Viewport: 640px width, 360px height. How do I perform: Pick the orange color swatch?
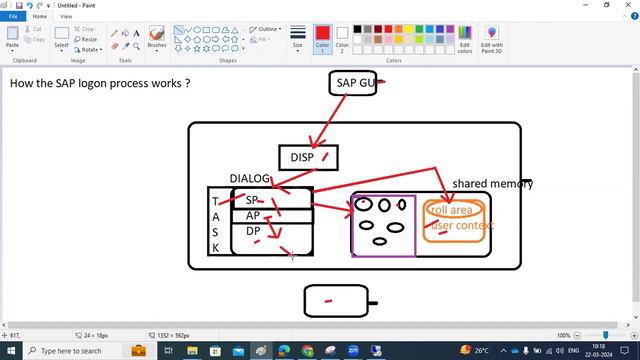(399, 29)
